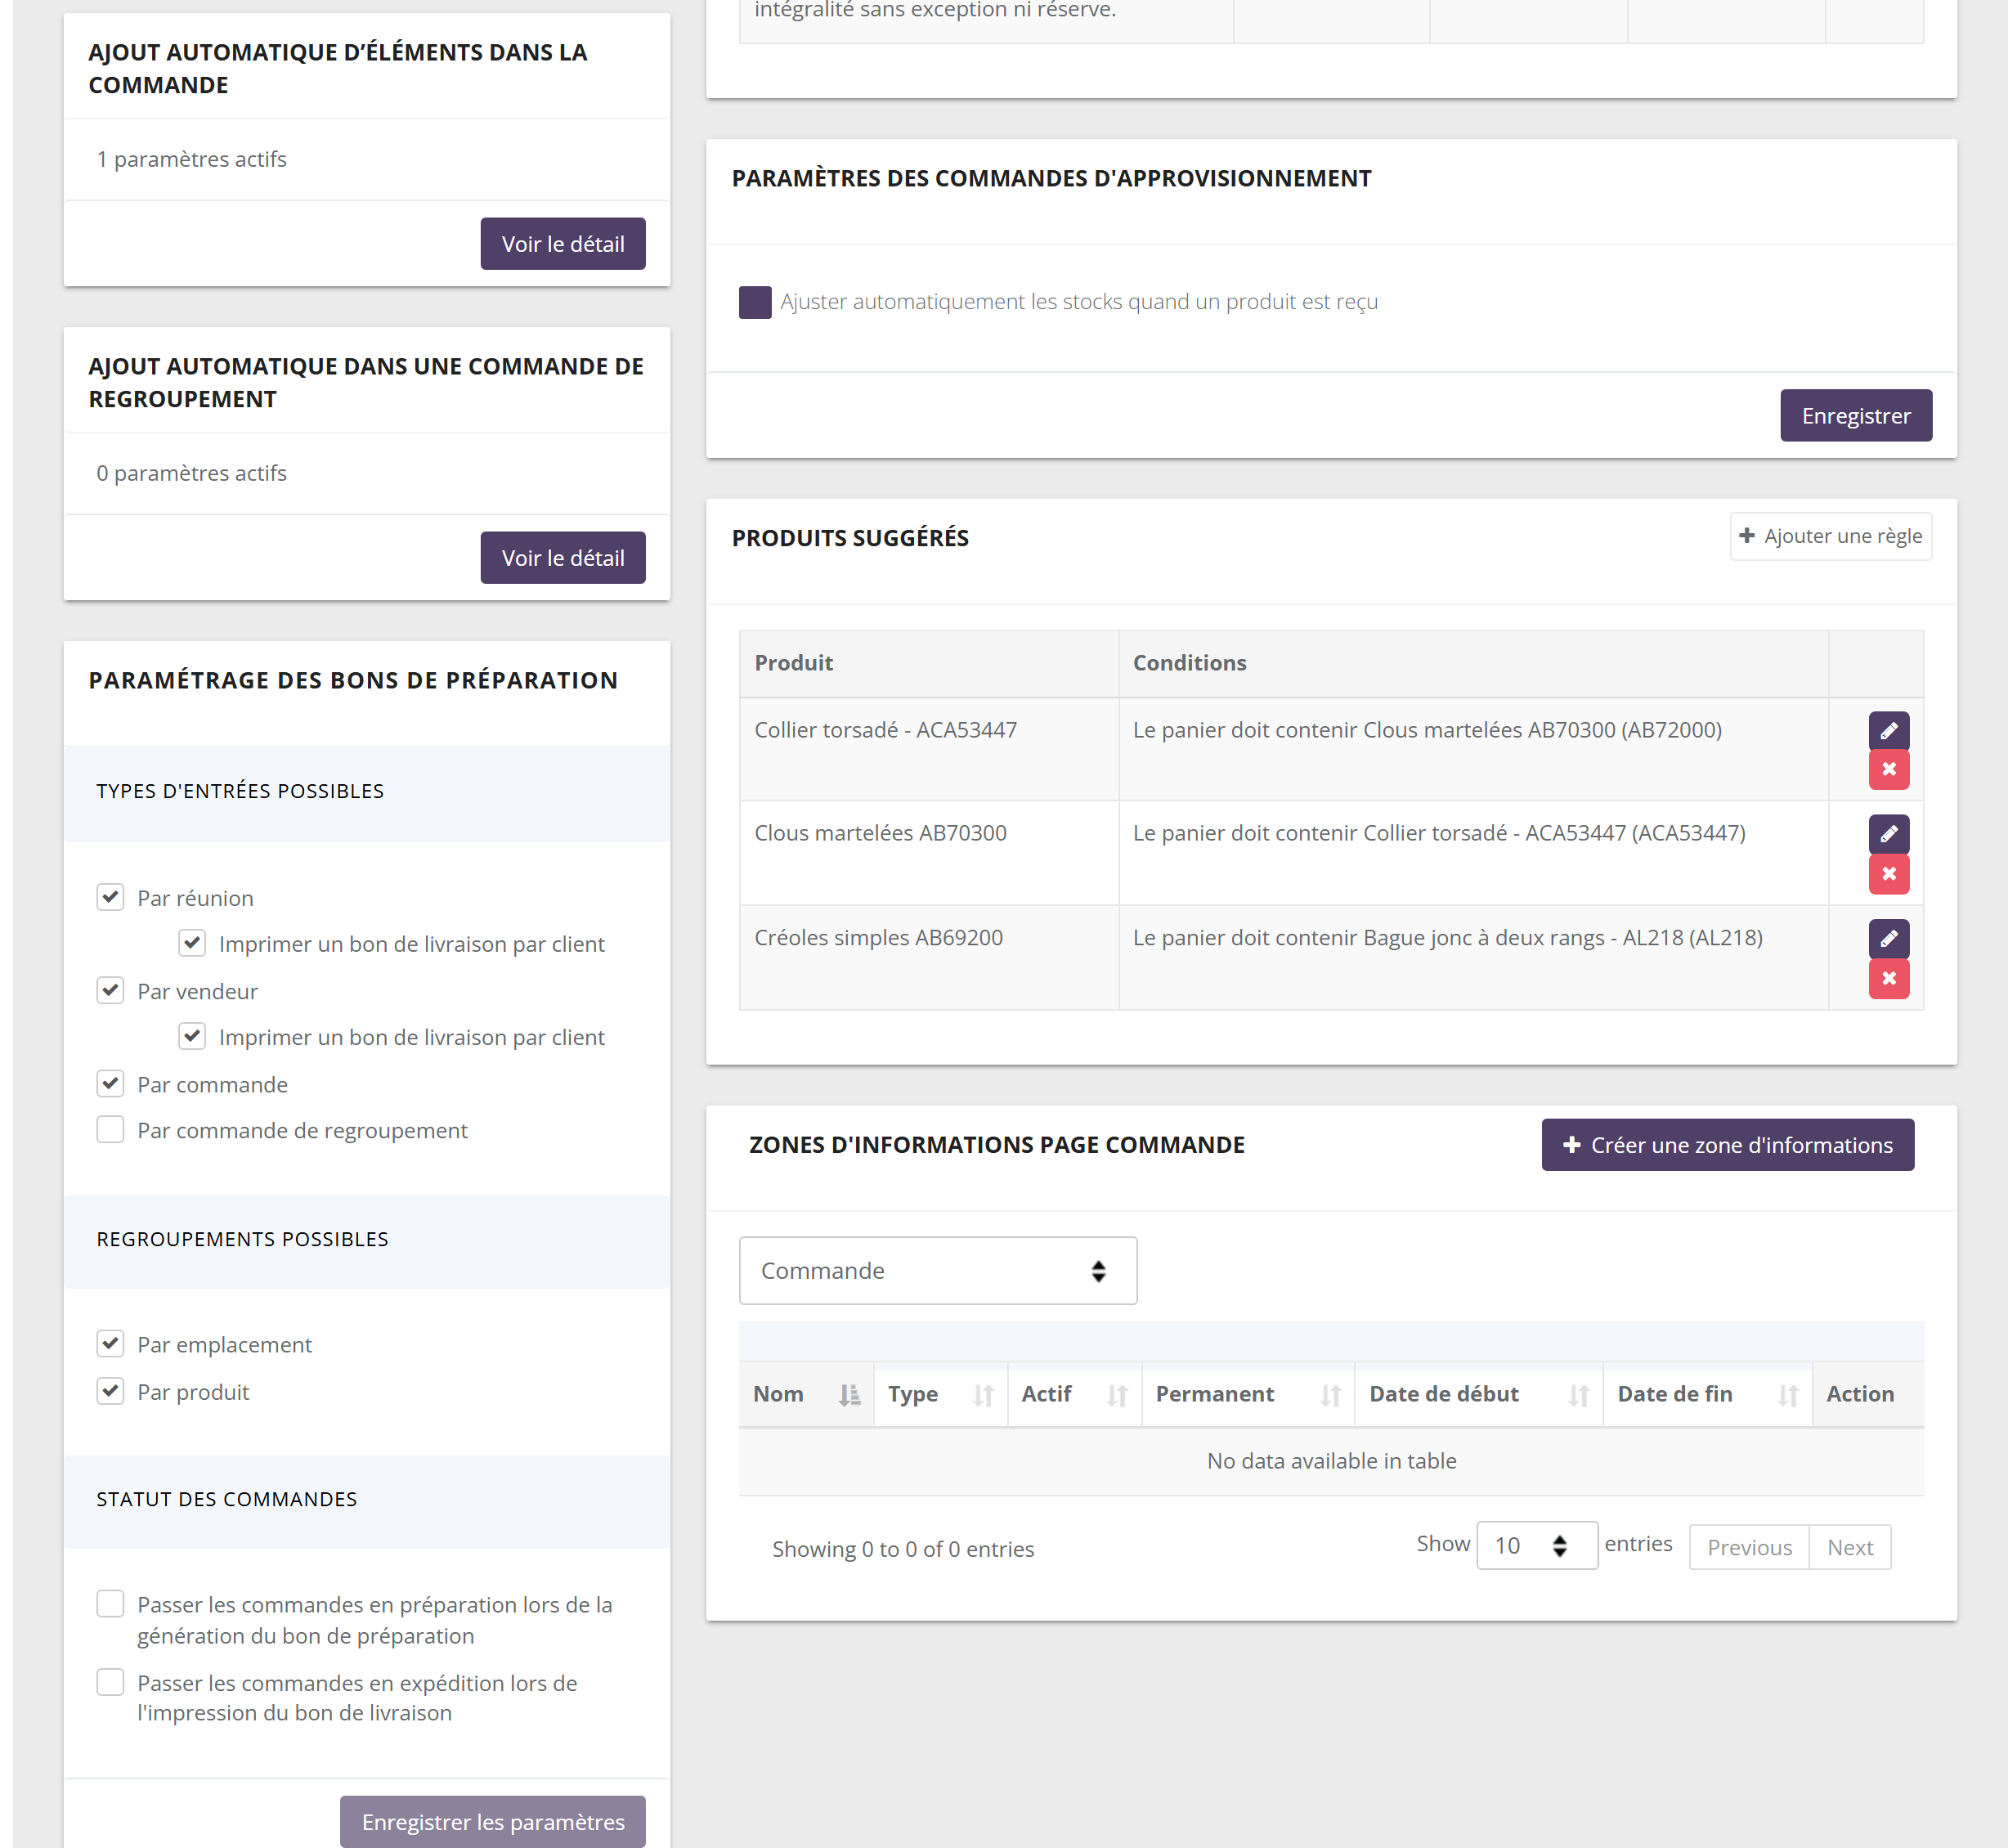
Task: Check passing orders to expédition on printing
Action: tap(110, 1682)
